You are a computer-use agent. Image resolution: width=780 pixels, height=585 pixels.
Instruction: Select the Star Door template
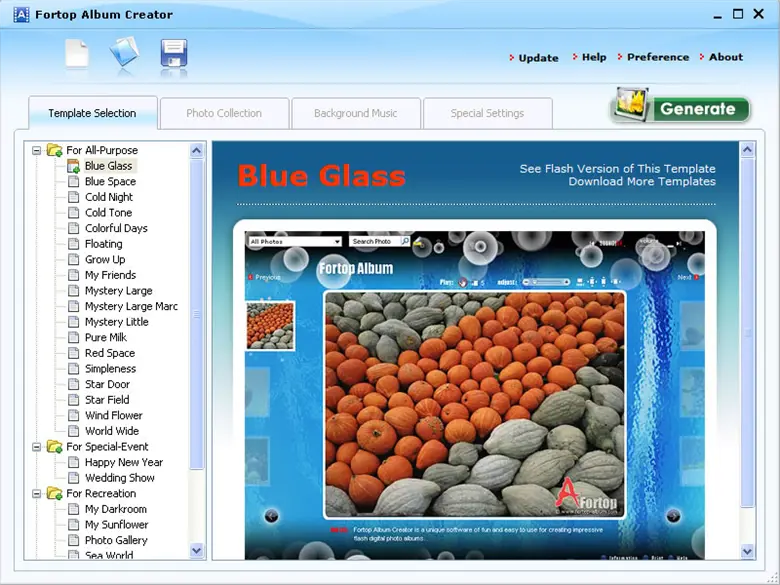pos(107,384)
